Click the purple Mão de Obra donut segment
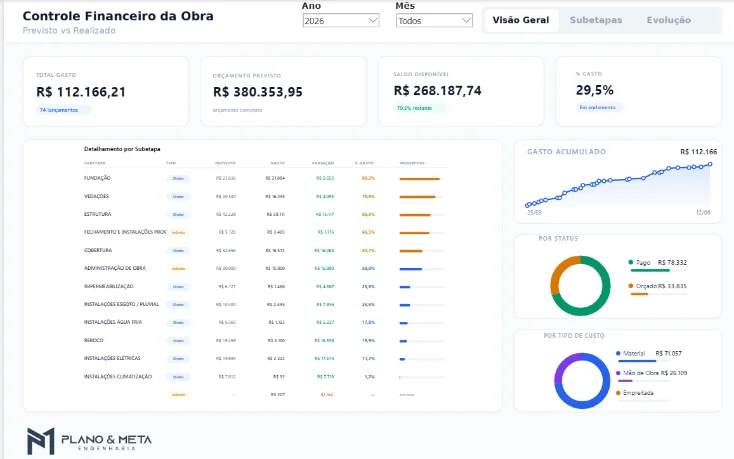Viewport: 734px width, 459px height. click(563, 366)
